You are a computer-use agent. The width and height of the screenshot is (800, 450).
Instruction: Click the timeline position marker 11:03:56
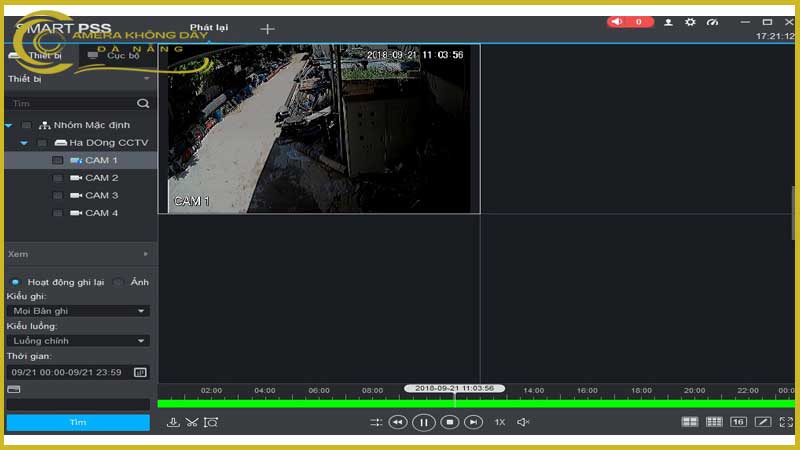(x=454, y=388)
